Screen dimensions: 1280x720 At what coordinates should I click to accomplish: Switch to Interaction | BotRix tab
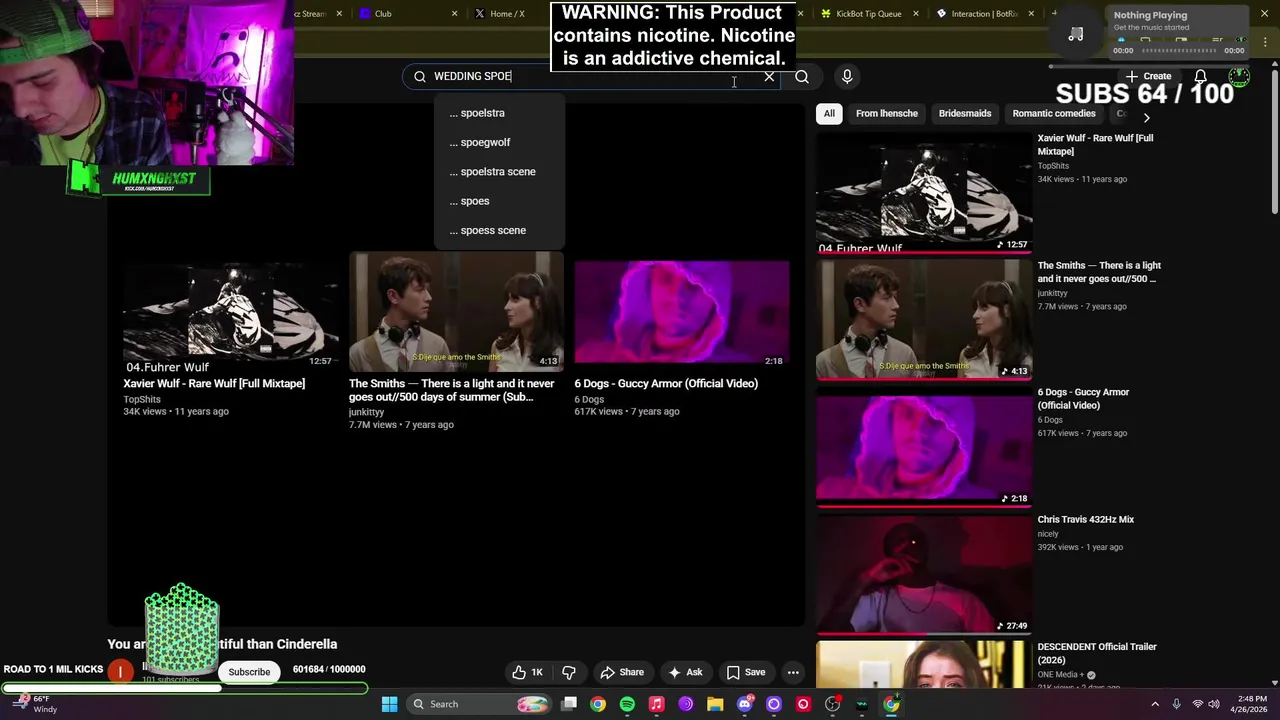985,14
